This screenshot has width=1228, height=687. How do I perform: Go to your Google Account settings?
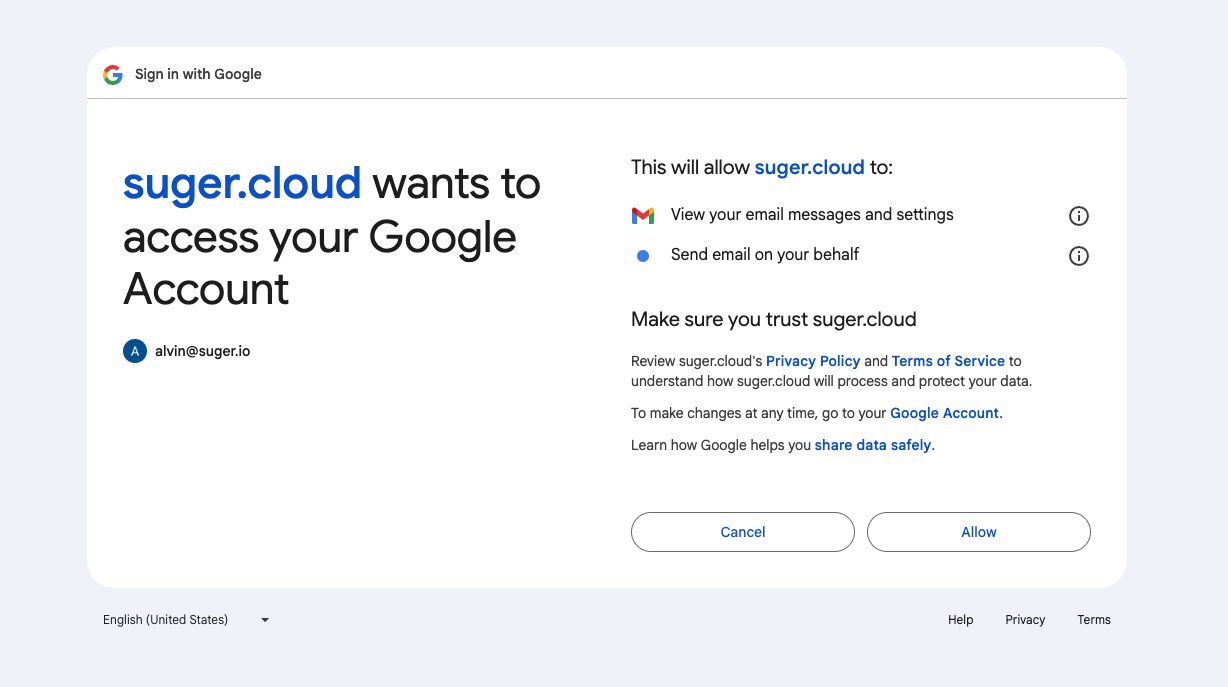943,413
